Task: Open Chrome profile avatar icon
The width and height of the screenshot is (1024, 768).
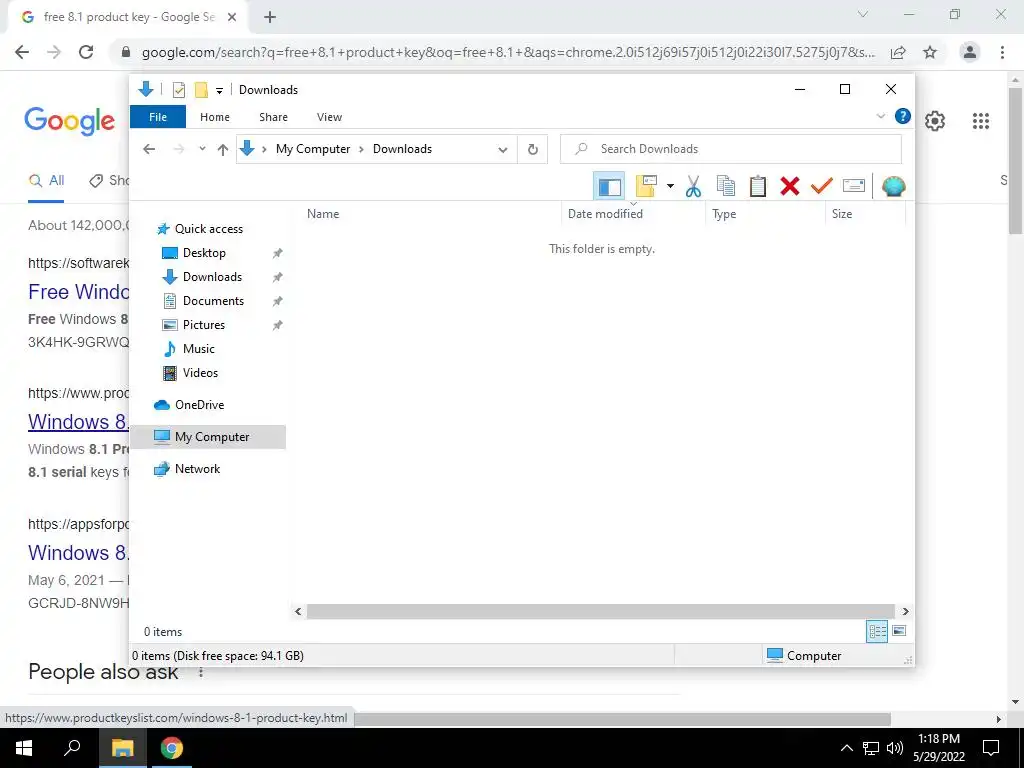Action: coord(970,52)
